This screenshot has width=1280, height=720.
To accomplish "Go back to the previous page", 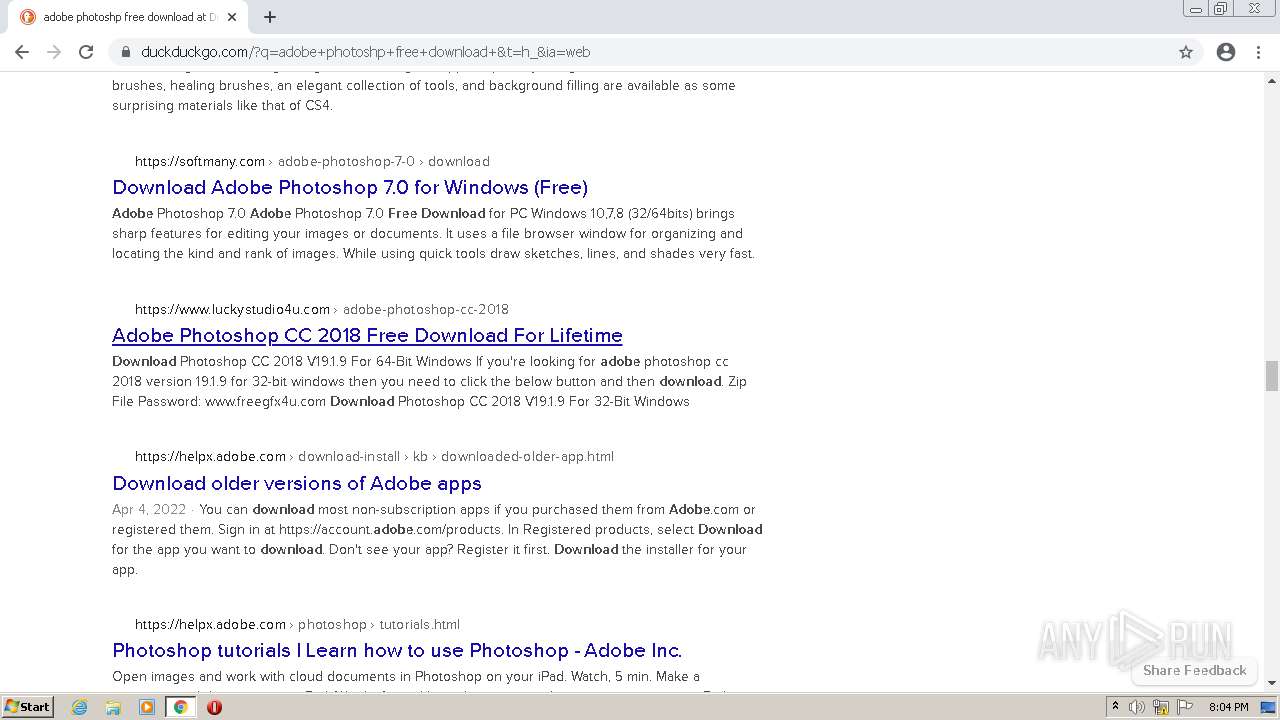I will [22, 52].
